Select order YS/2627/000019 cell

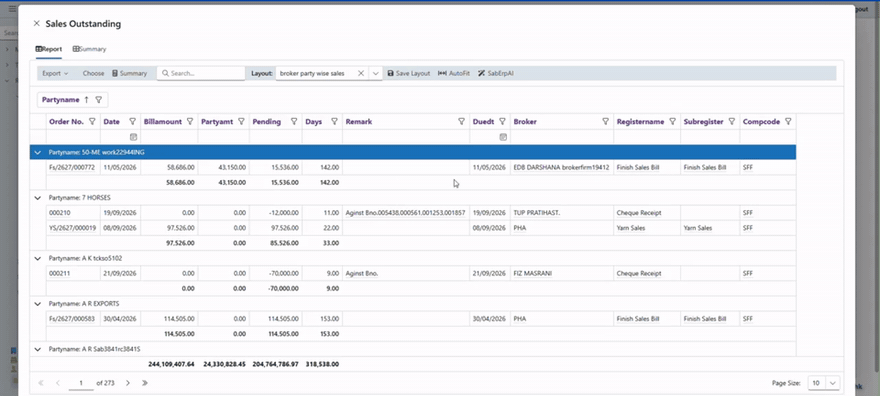point(73,228)
